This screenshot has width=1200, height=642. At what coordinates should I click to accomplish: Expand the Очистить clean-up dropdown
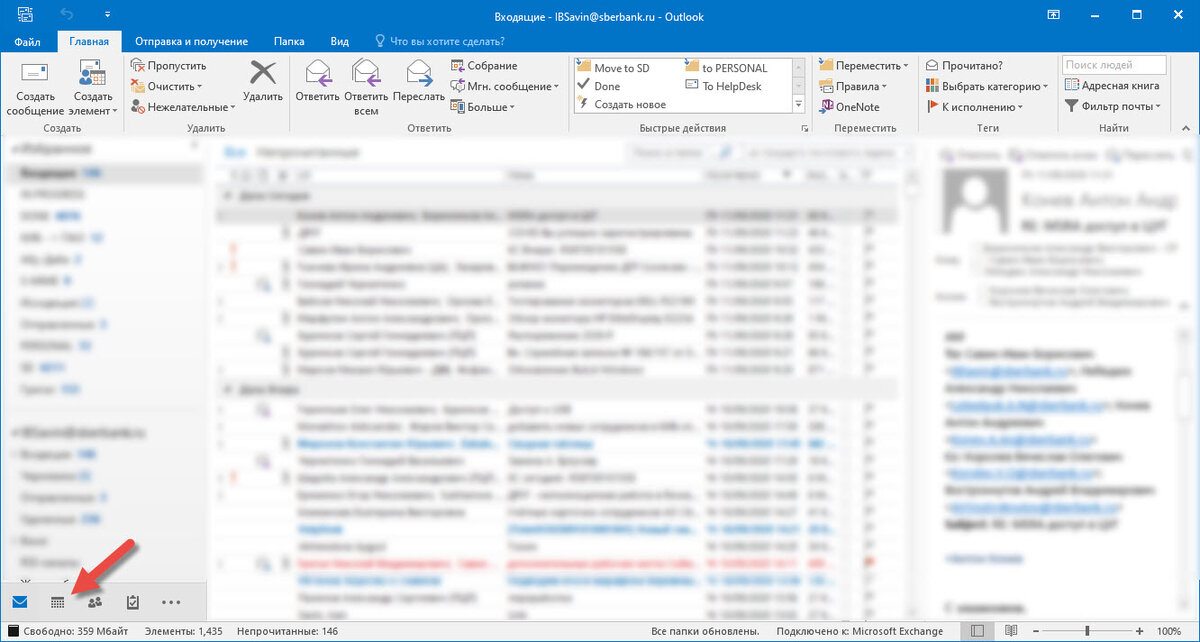pyautogui.click(x=169, y=86)
